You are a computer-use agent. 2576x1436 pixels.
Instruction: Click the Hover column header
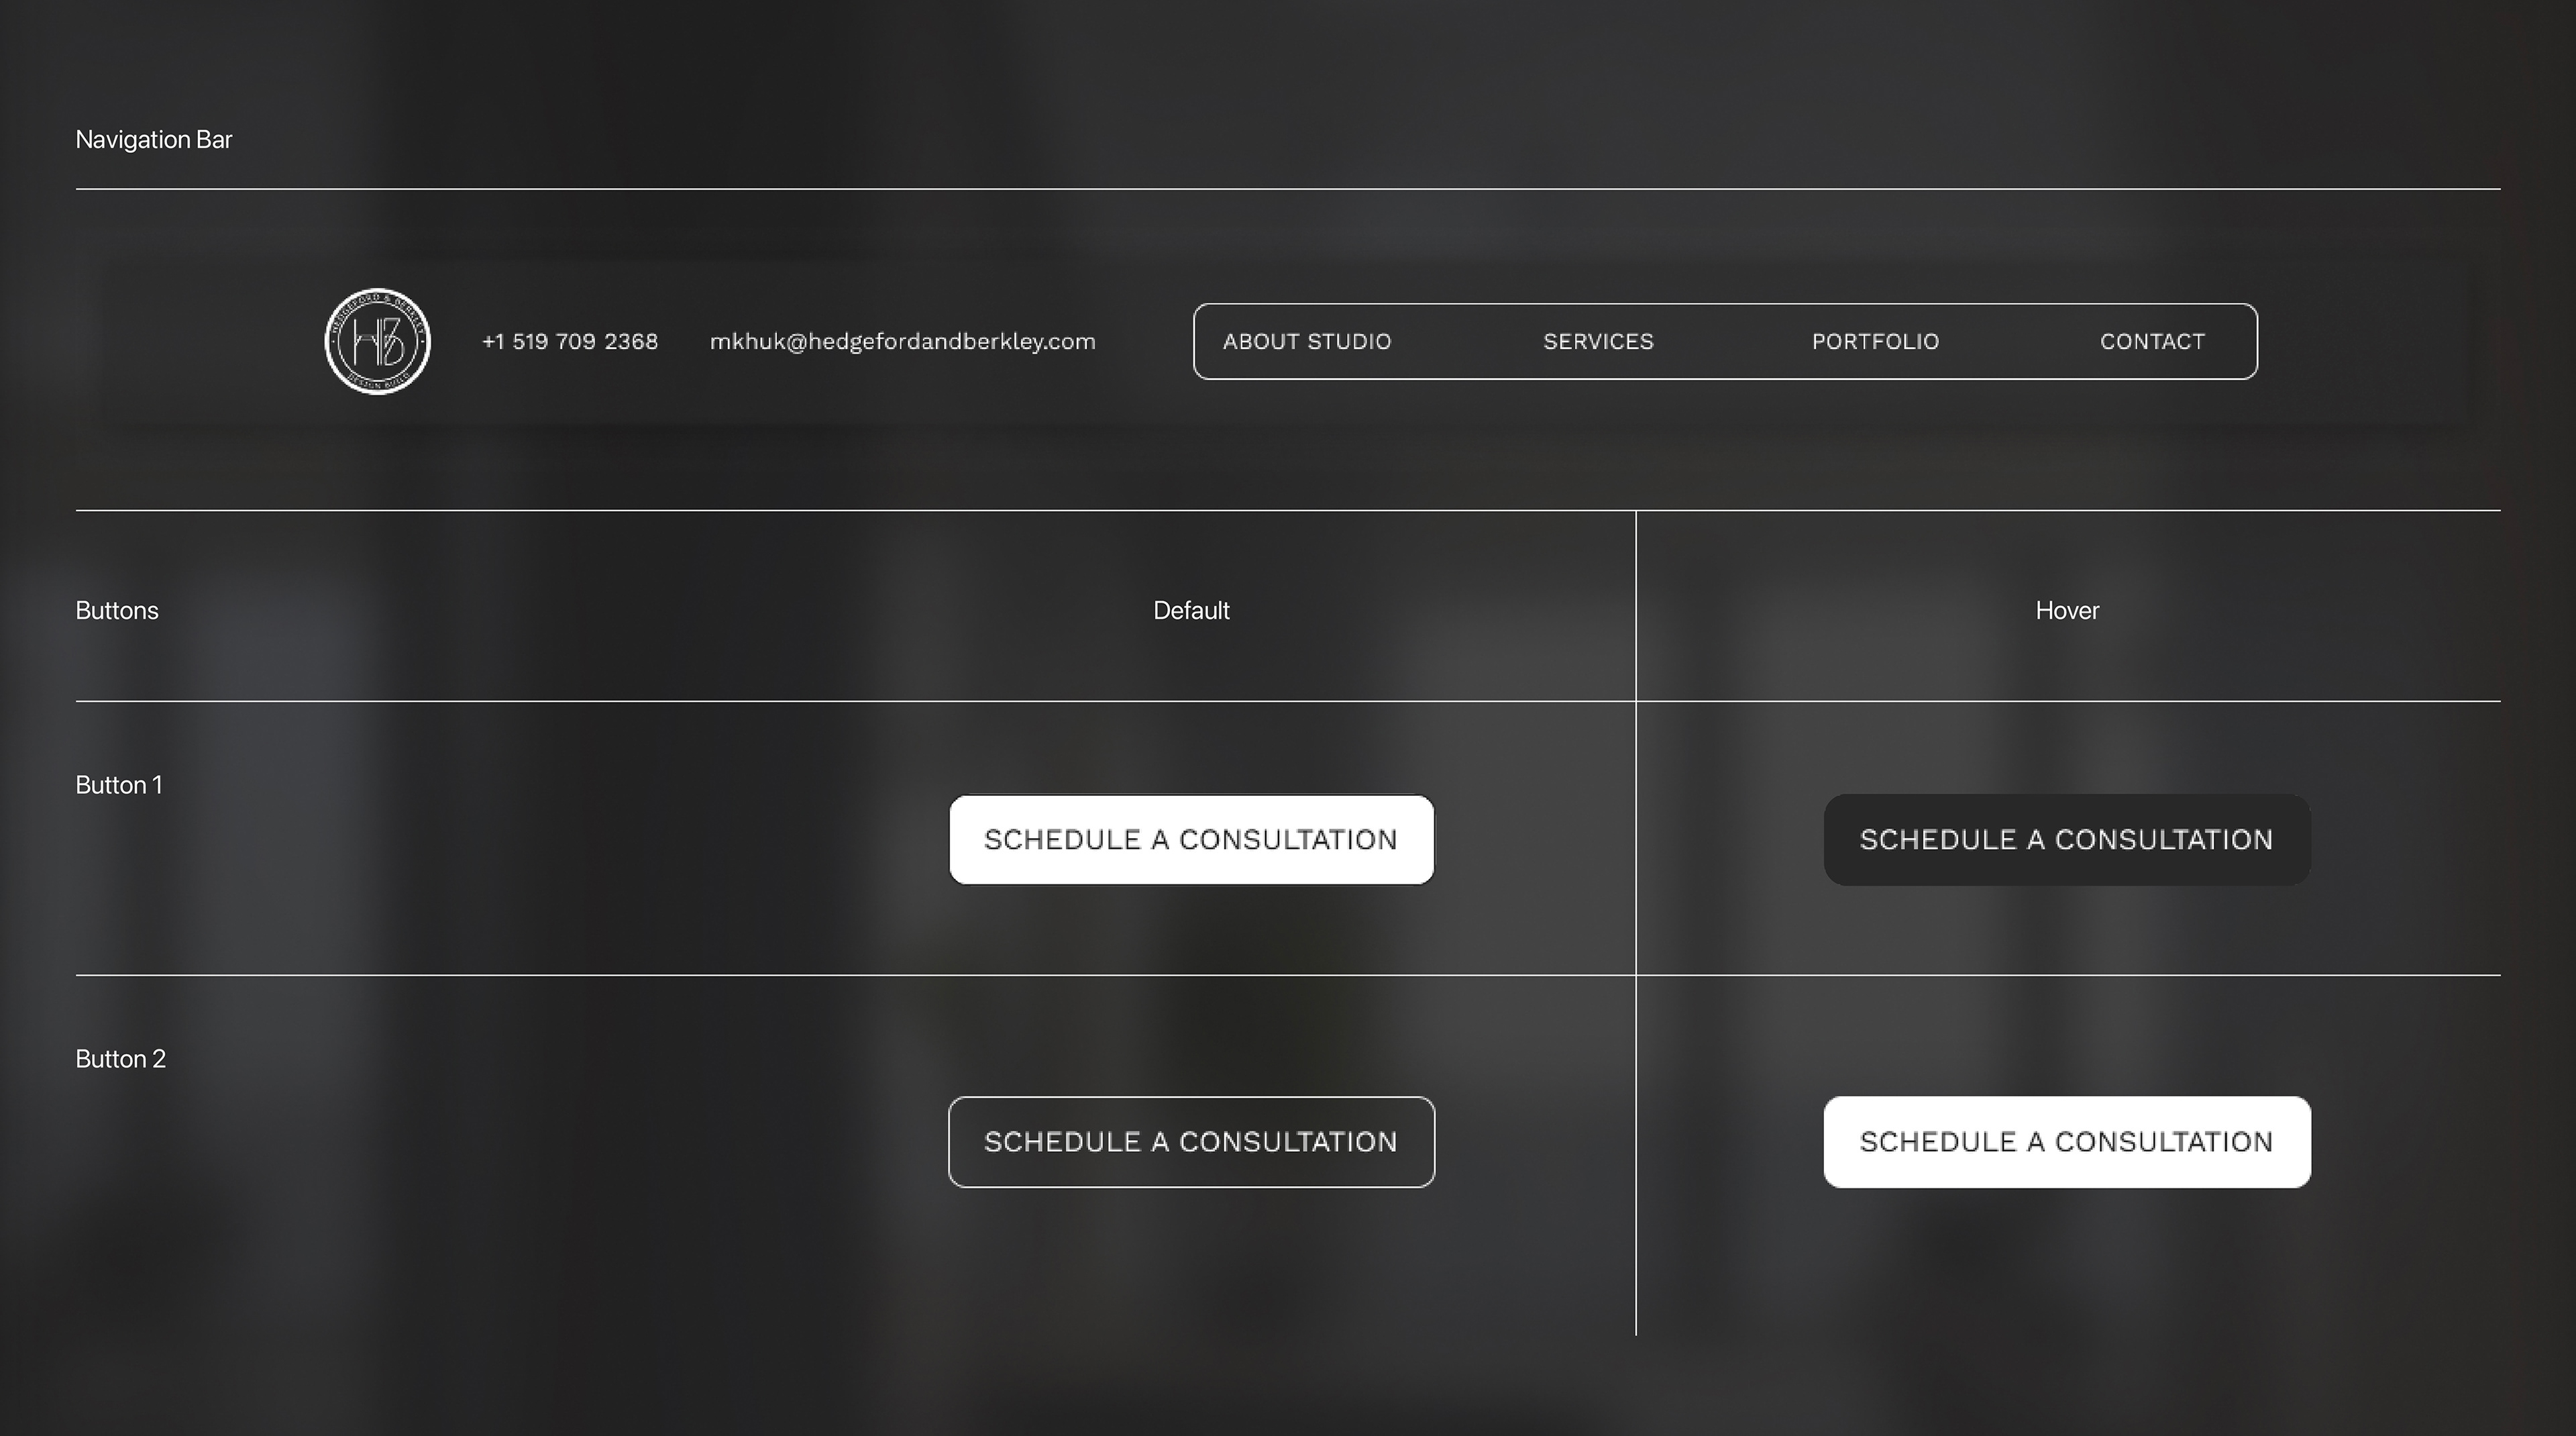tap(2066, 610)
